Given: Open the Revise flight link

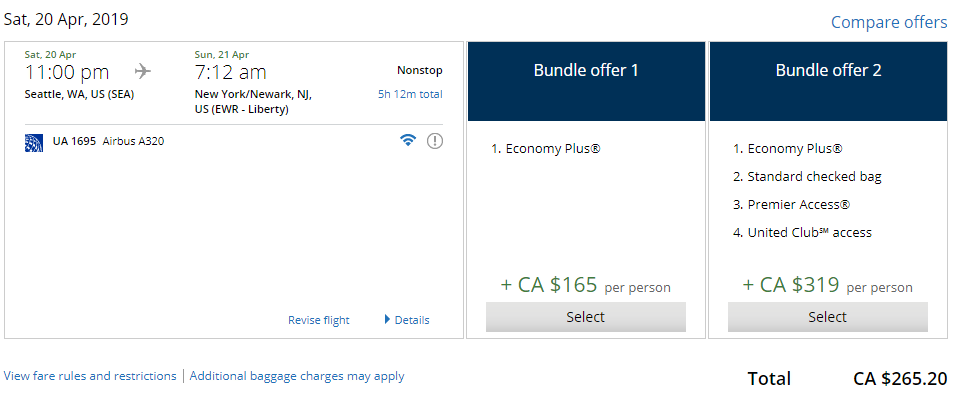Looking at the screenshot, I should (x=319, y=320).
